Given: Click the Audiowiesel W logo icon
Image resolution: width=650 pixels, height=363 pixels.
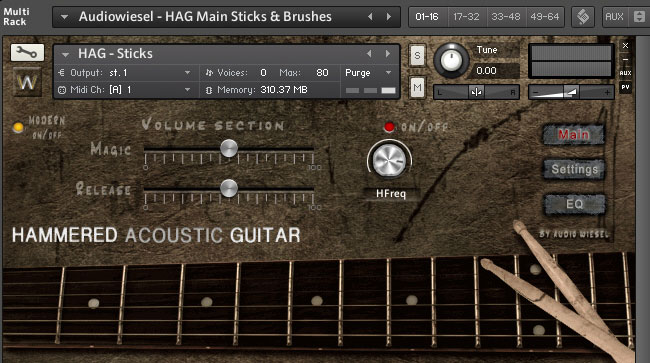Looking at the screenshot, I should coord(27,82).
